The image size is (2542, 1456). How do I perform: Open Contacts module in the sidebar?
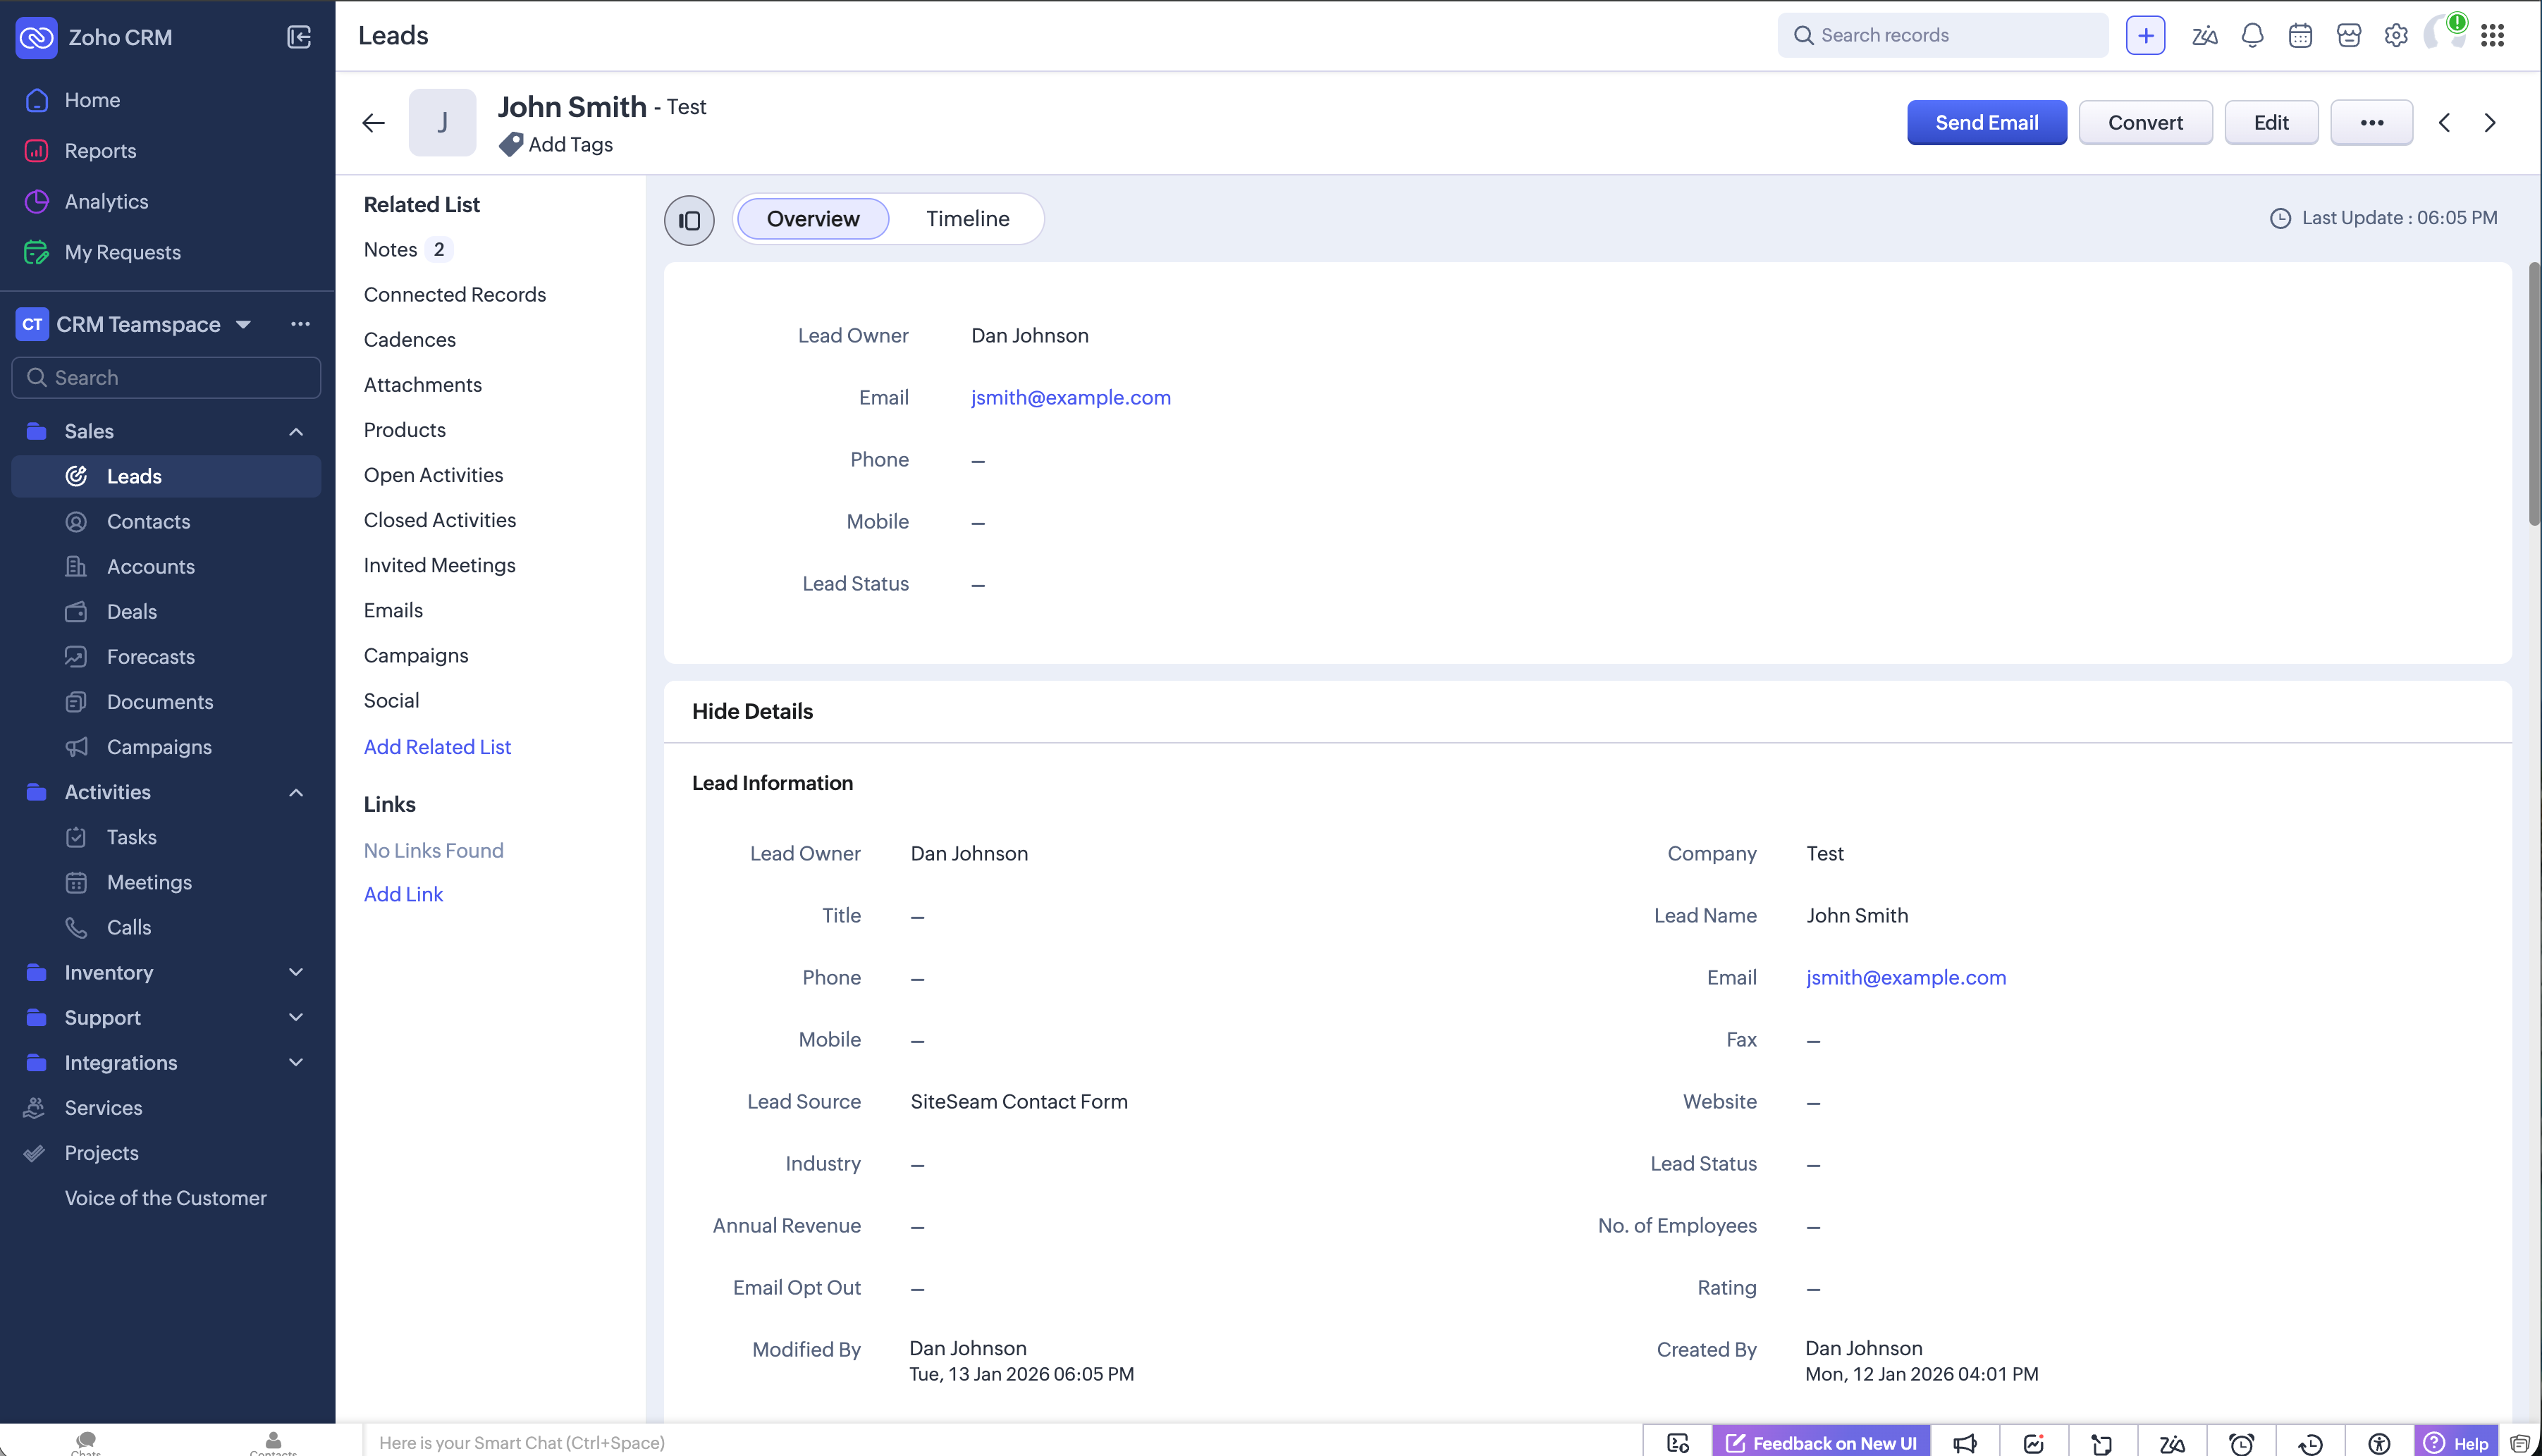coord(148,521)
